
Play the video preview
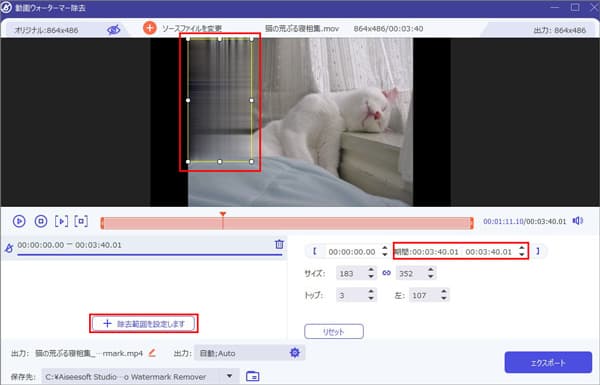pyautogui.click(x=19, y=221)
